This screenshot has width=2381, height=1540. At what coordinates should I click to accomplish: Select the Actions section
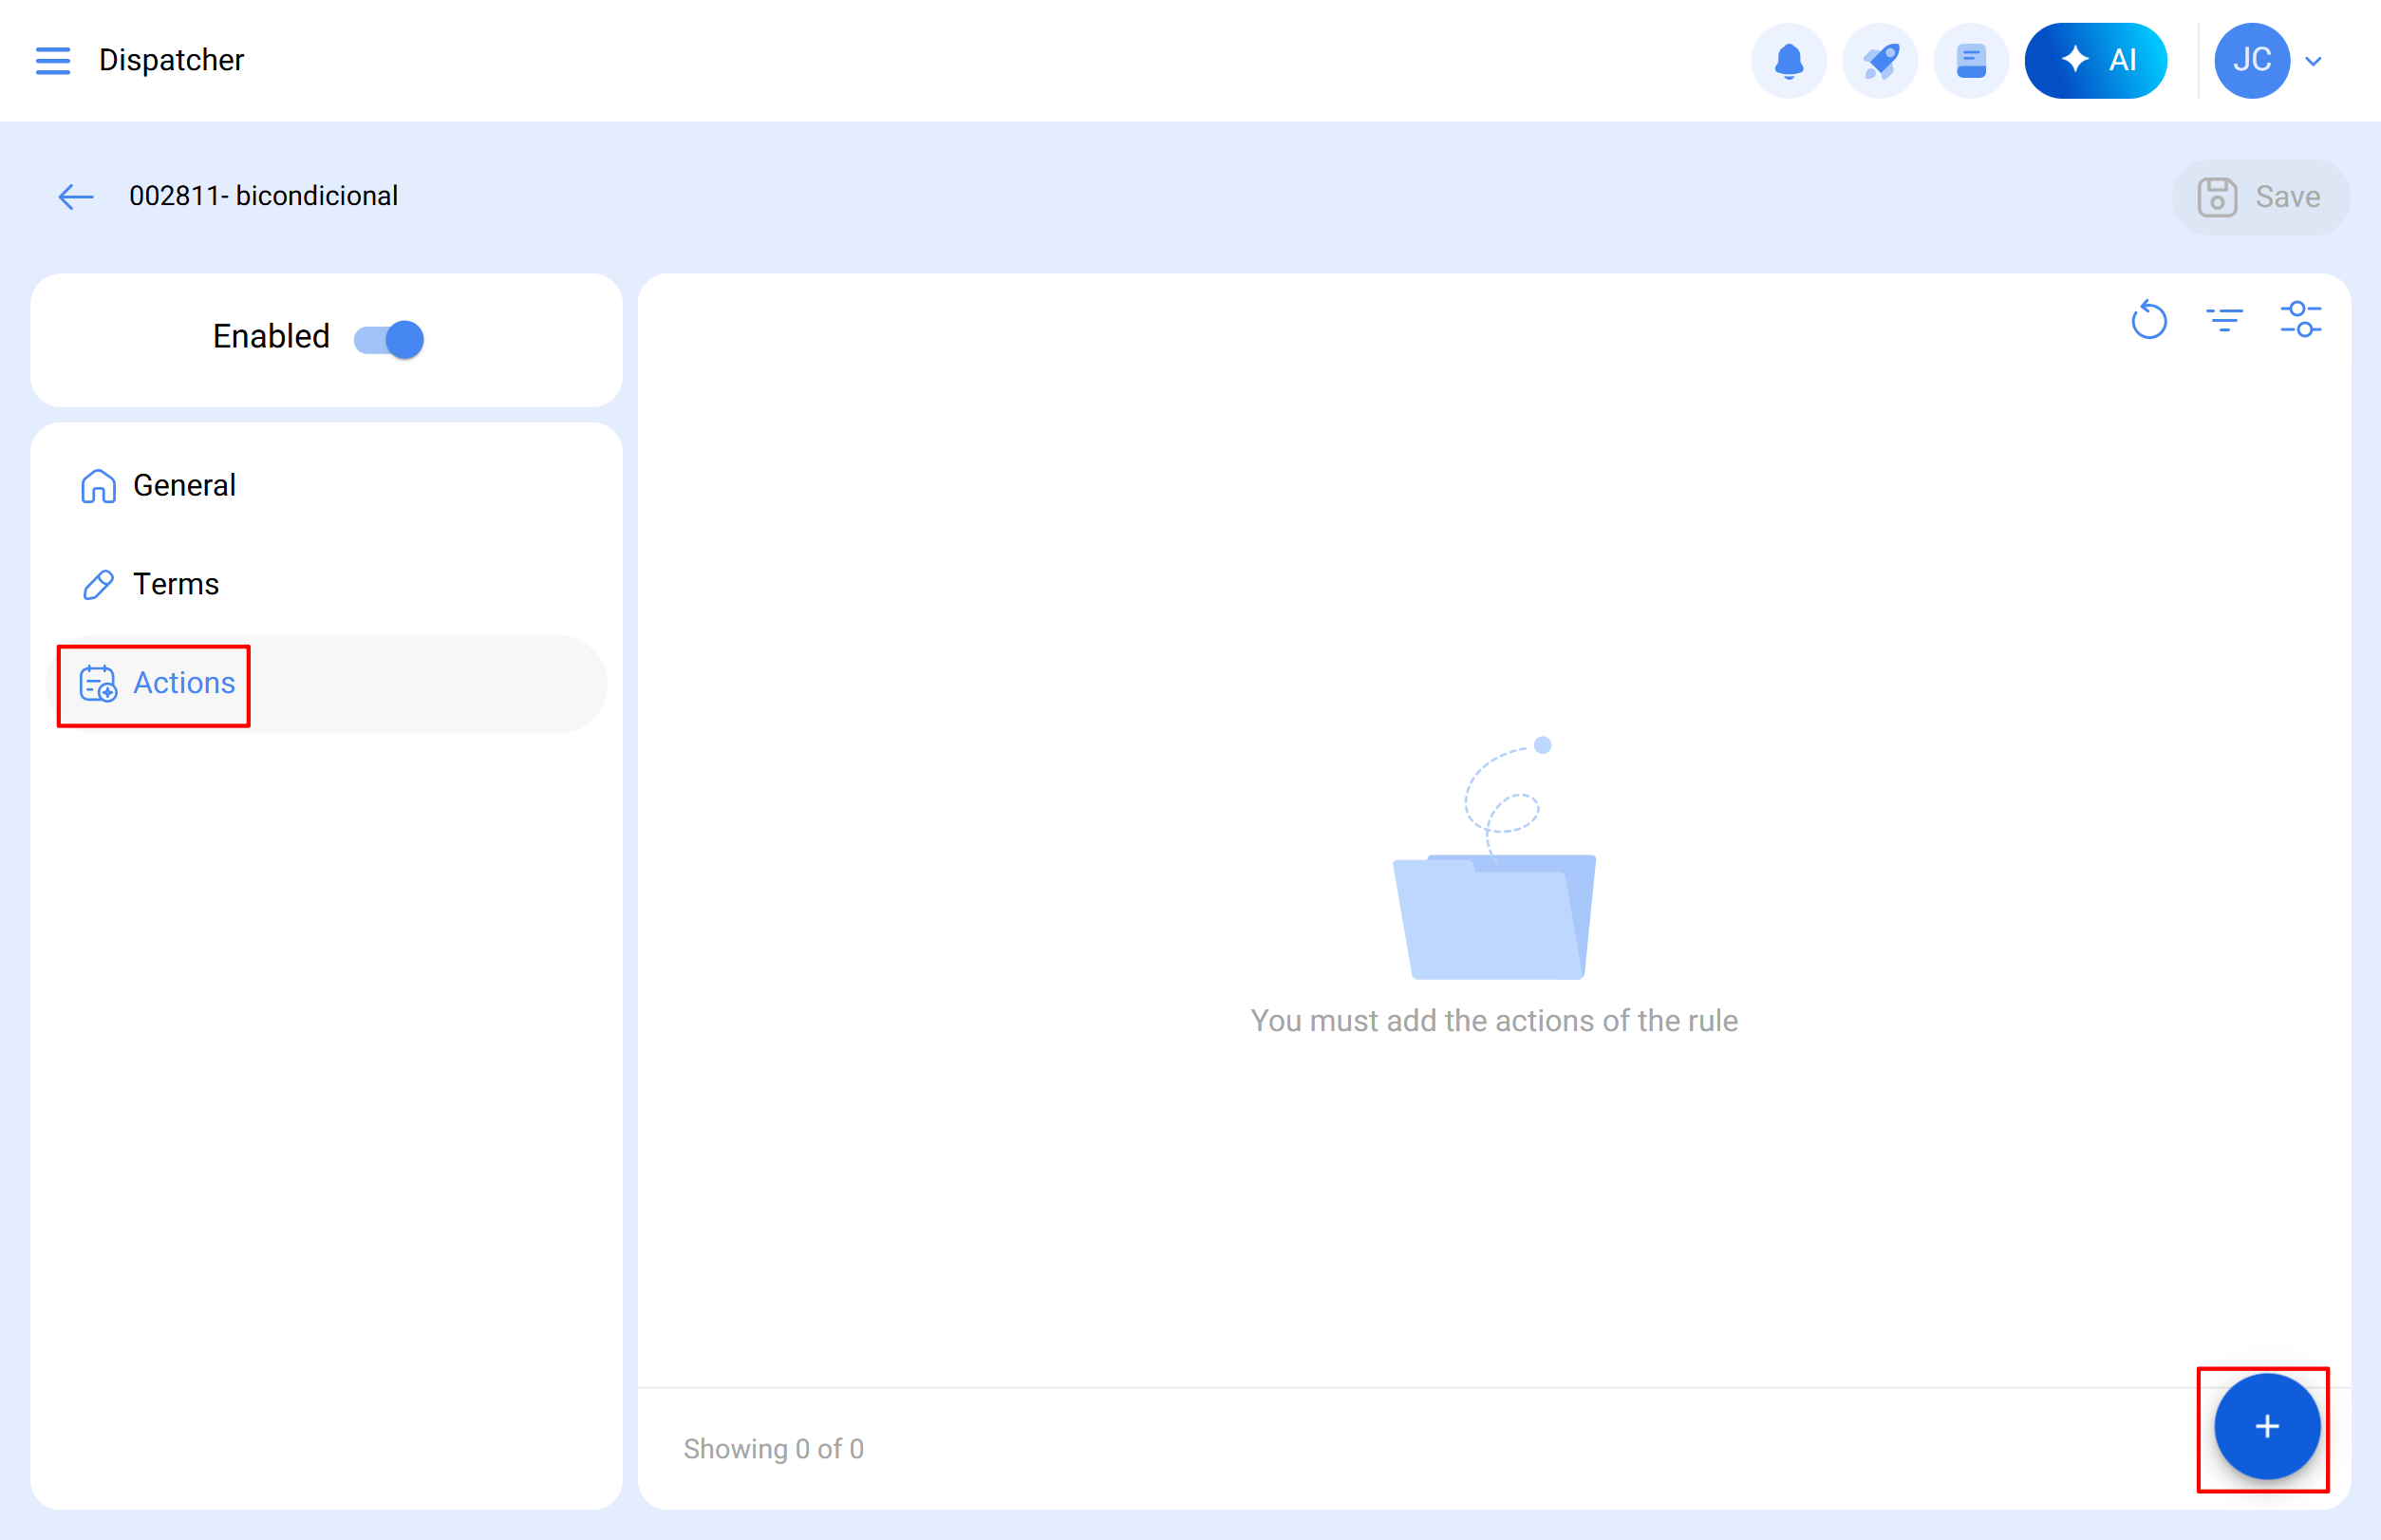(184, 683)
